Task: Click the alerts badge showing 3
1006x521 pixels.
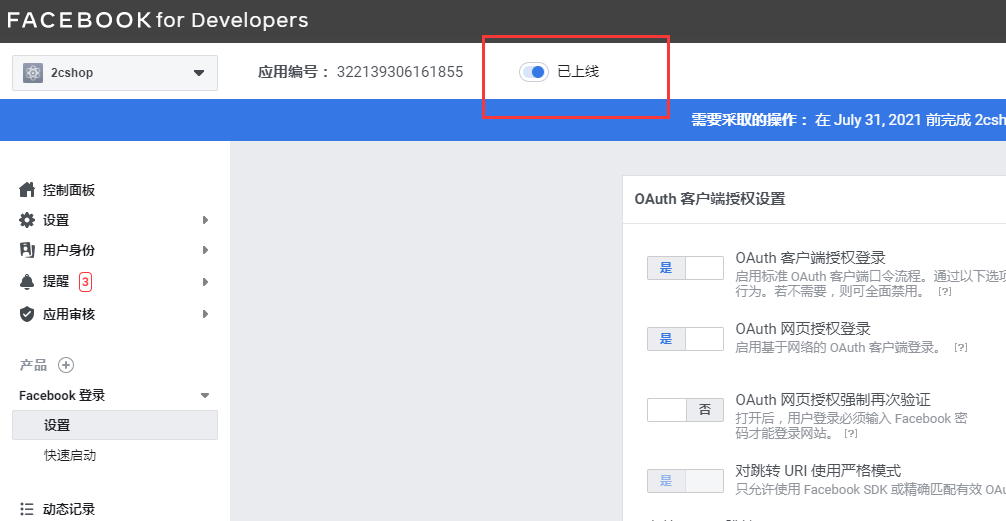Action: (x=85, y=282)
